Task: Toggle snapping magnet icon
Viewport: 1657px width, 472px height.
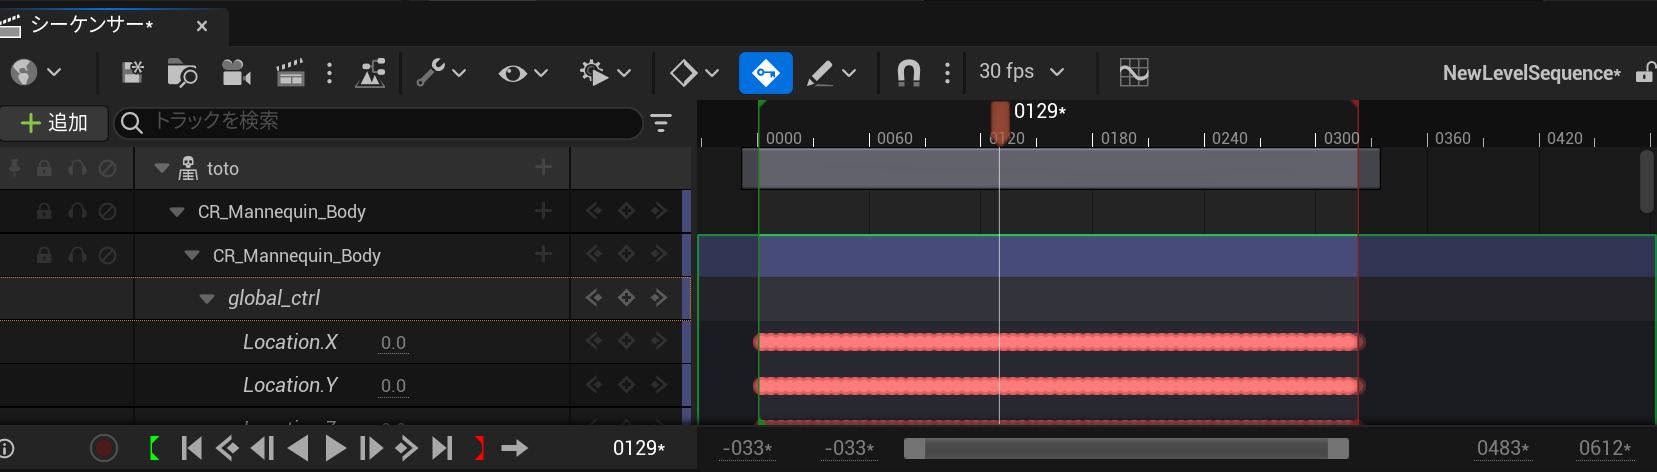Action: pos(908,73)
